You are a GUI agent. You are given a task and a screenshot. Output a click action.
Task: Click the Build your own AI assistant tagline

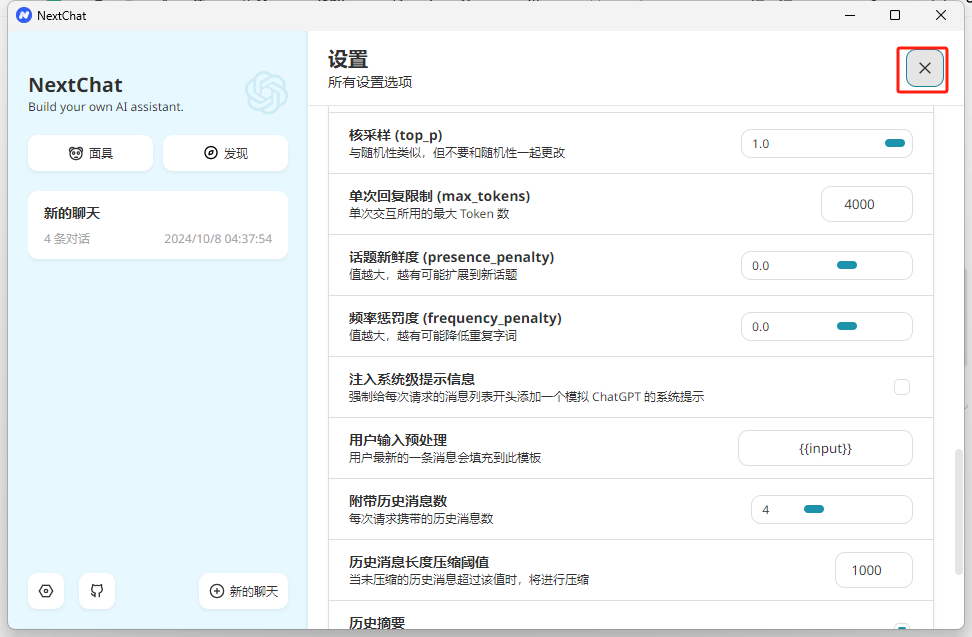tap(106, 107)
